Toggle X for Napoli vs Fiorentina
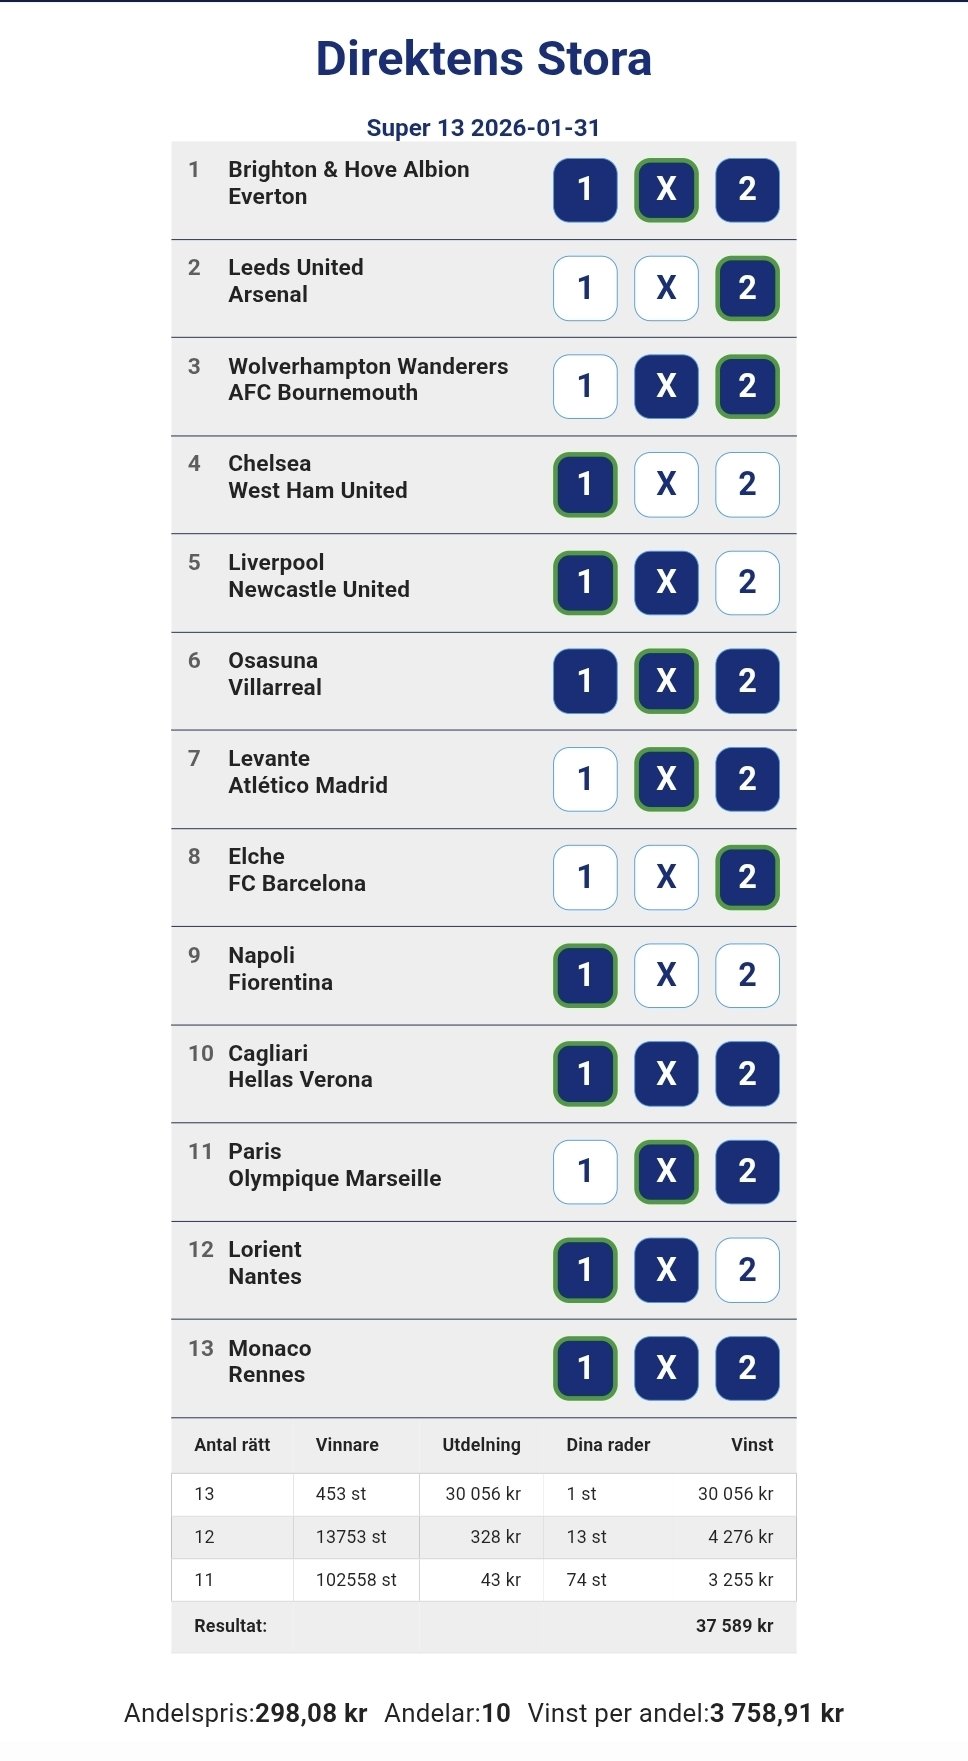Screen dimensions: 968x1761 coord(666,975)
